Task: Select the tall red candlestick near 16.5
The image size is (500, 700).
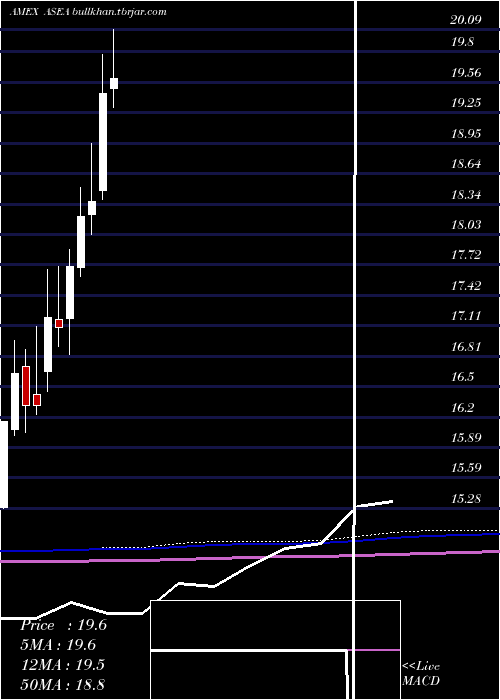Action: [26, 386]
